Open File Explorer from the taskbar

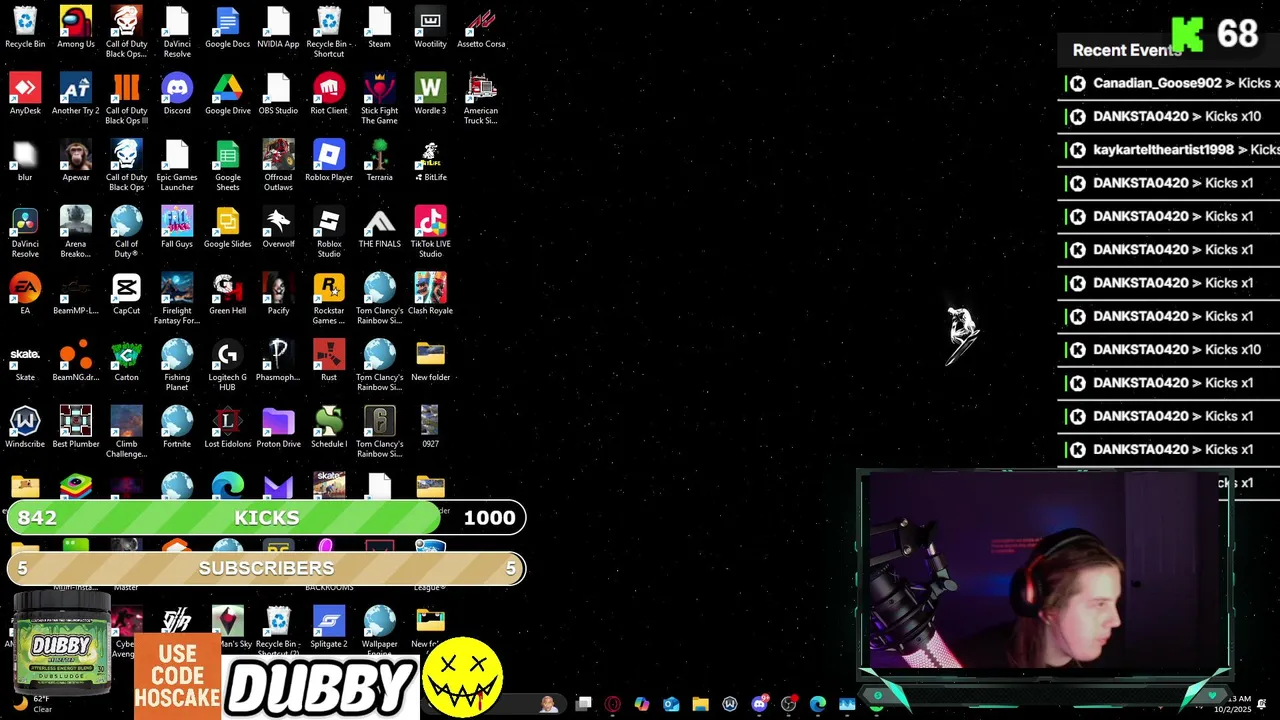pyautogui.click(x=700, y=704)
